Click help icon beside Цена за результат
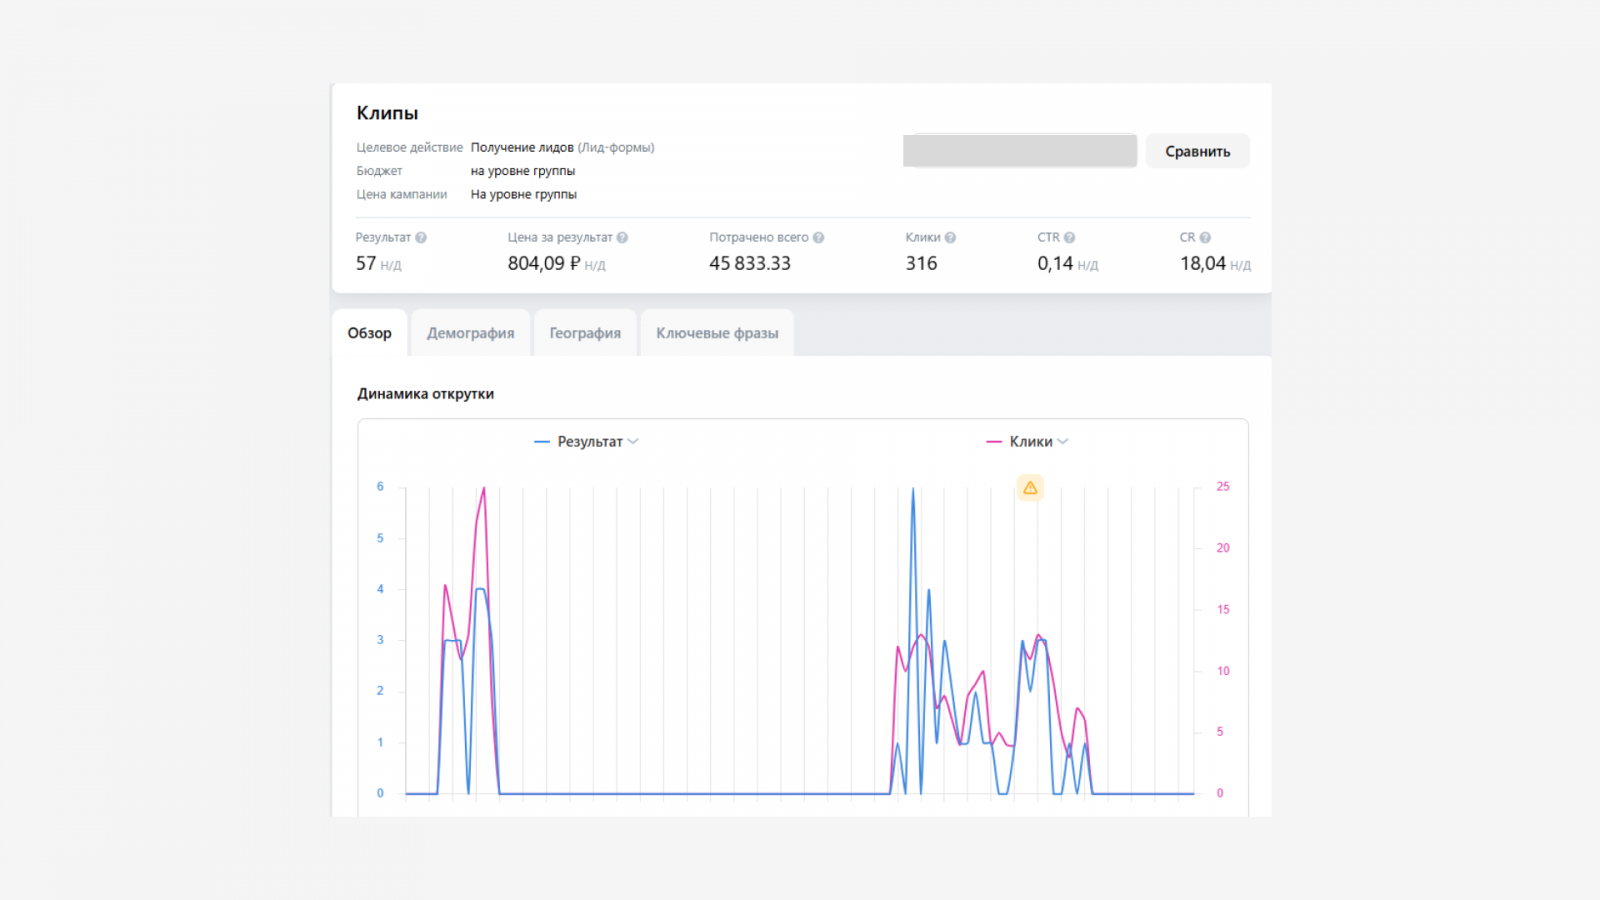 (x=622, y=238)
